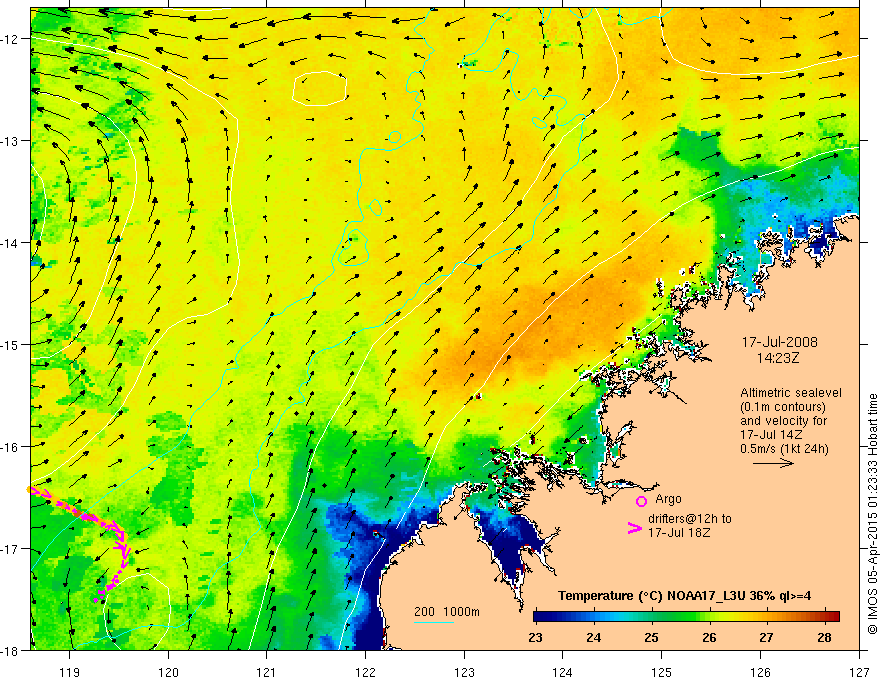Click longitude axis label '123'
The height and width of the screenshot is (680, 880).
pyautogui.click(x=464, y=672)
